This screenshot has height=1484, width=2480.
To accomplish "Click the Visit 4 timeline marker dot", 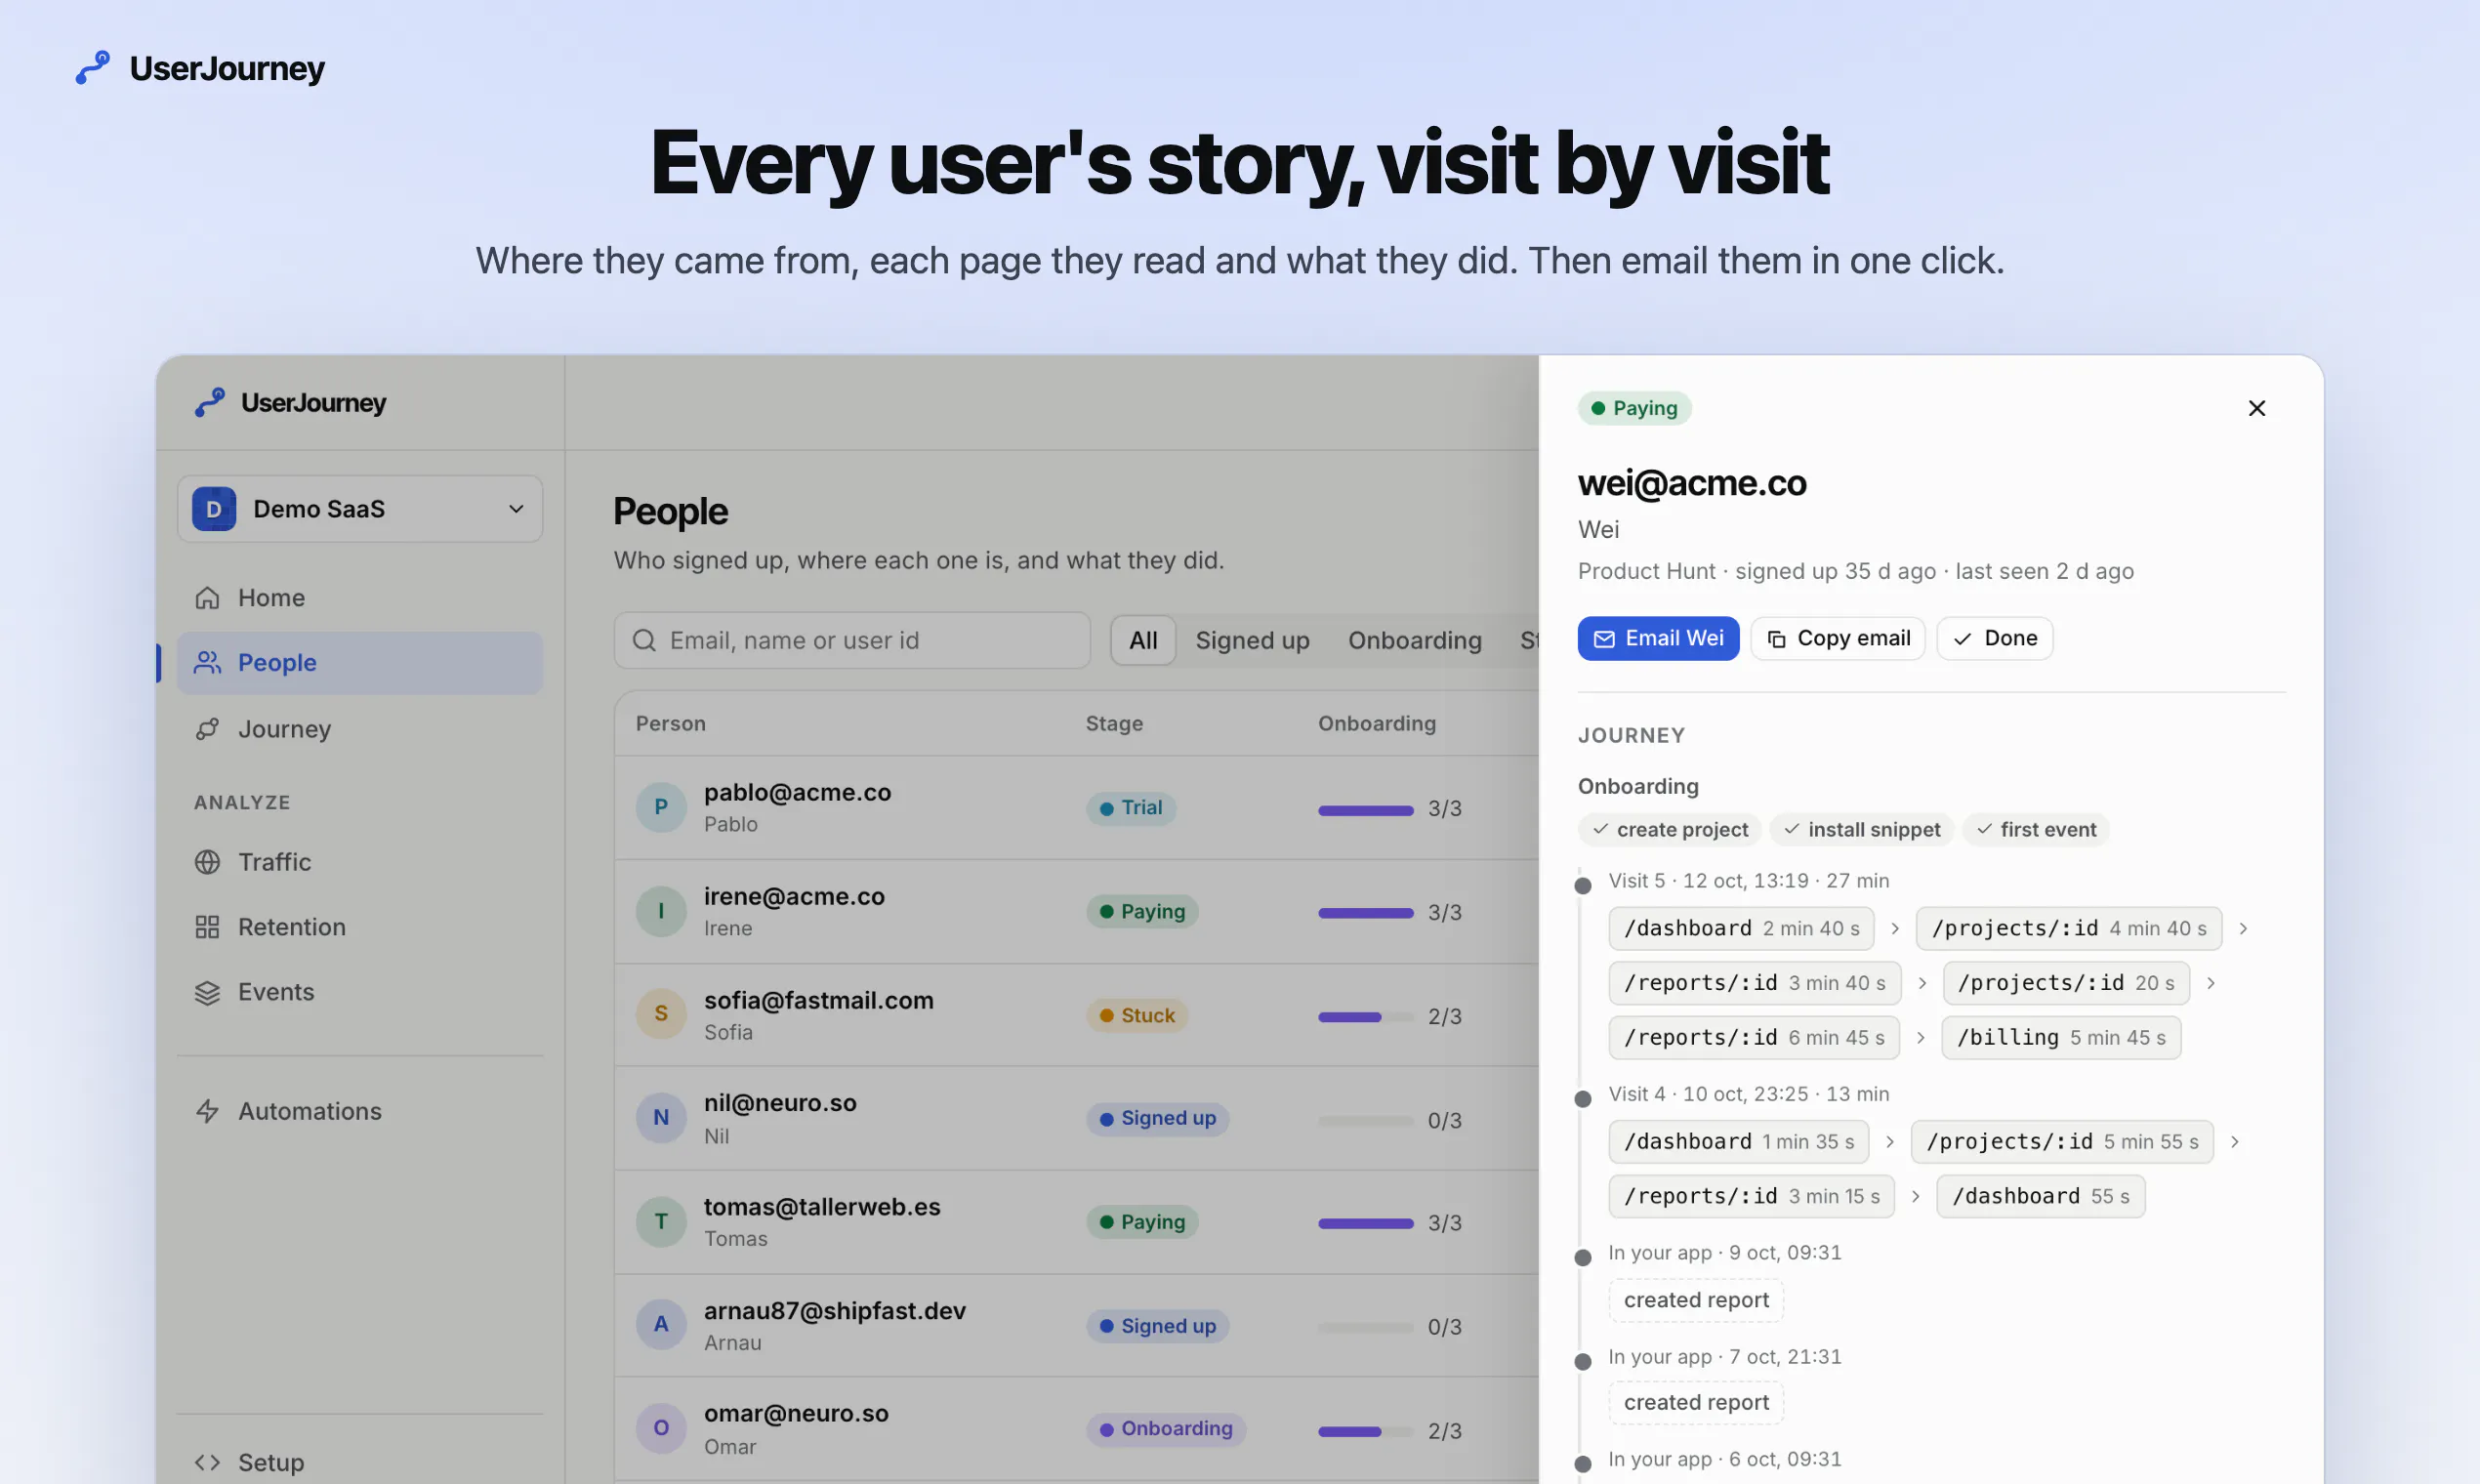I will tap(1583, 1099).
